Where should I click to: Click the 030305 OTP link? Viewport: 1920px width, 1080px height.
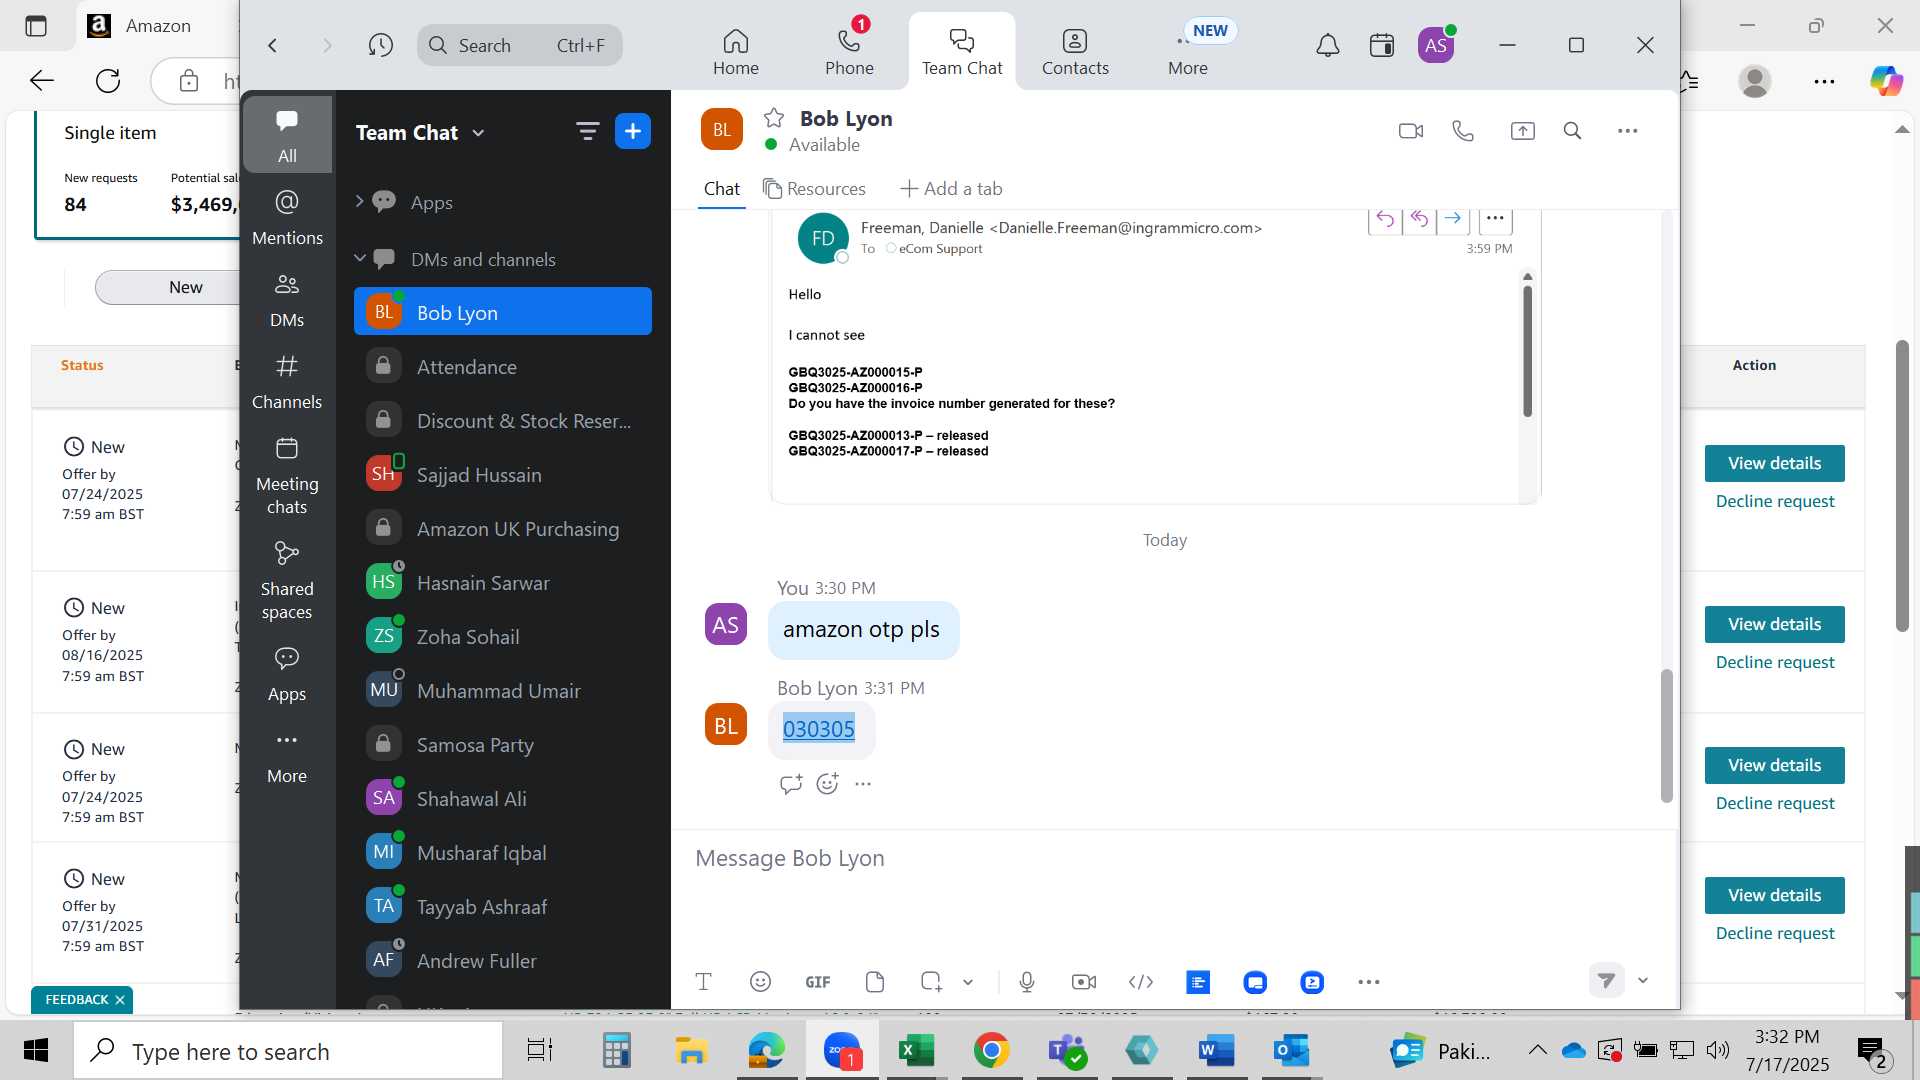pyautogui.click(x=818, y=729)
